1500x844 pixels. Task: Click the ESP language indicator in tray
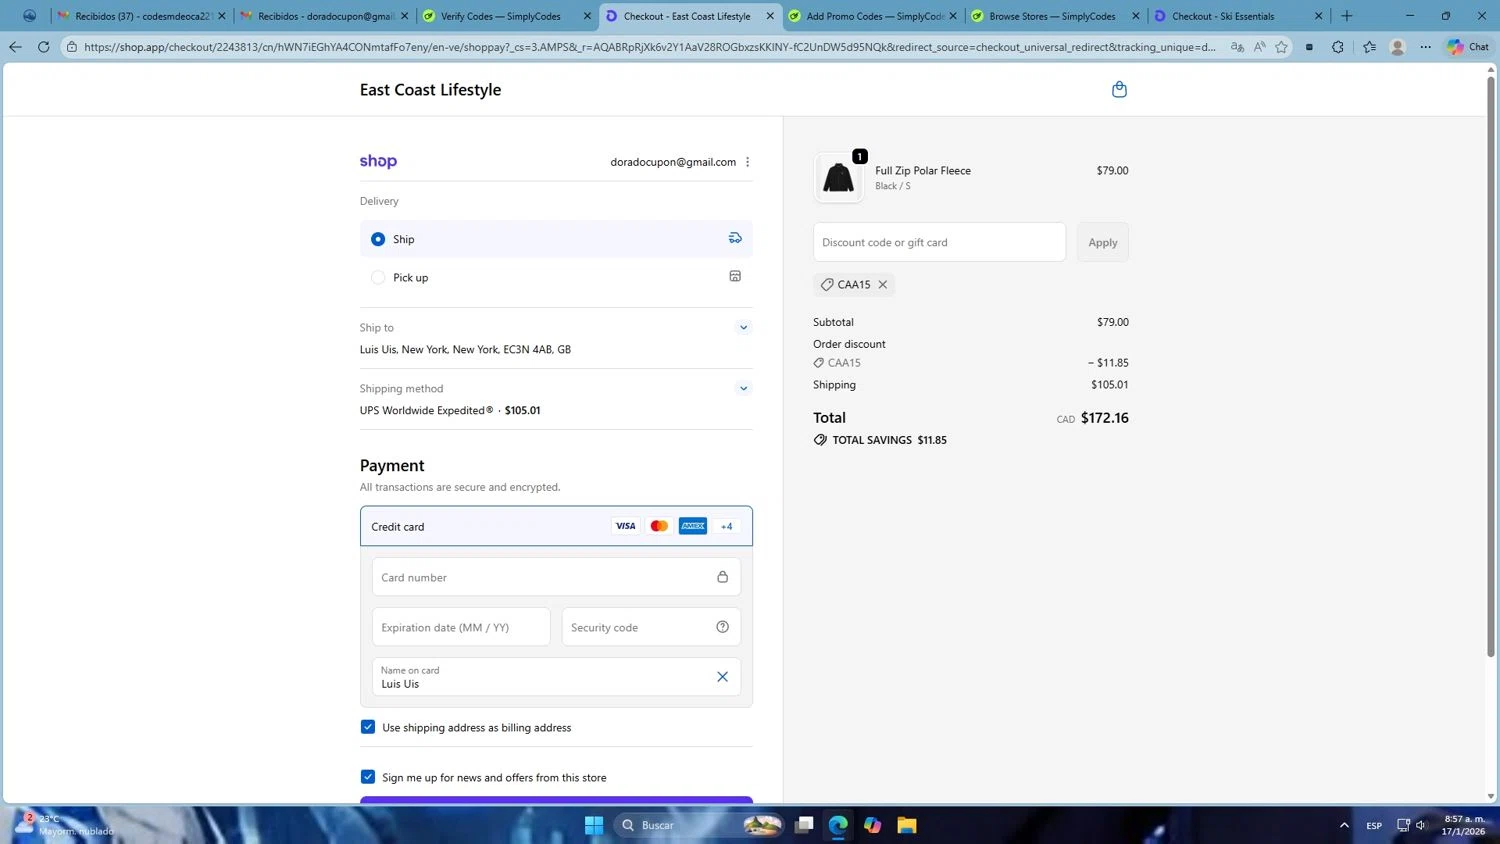coord(1374,825)
